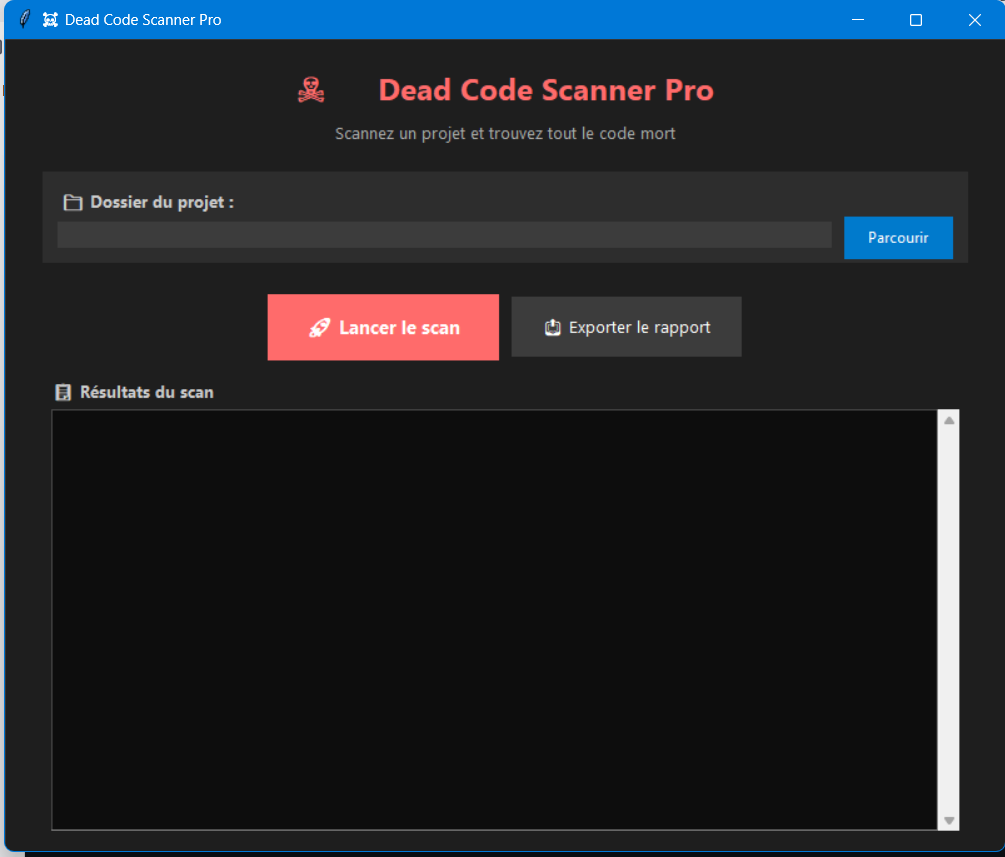Focus the project folder path field
1005x857 pixels.
point(444,235)
